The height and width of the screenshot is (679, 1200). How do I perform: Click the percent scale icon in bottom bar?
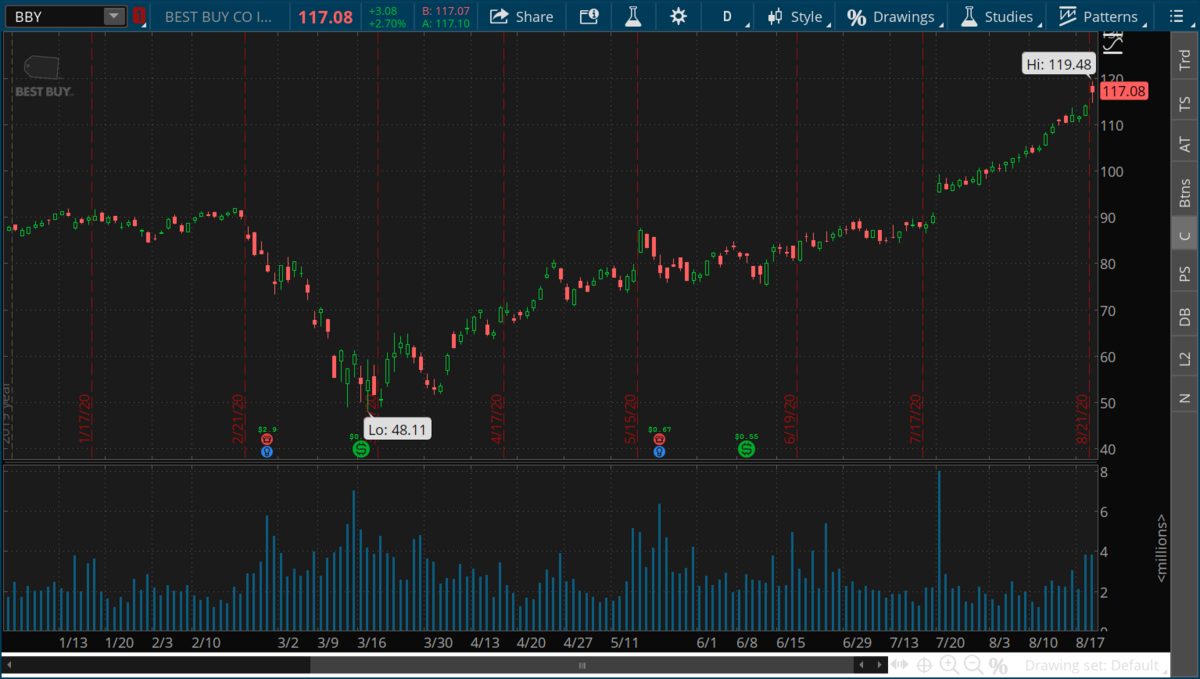(x=998, y=665)
